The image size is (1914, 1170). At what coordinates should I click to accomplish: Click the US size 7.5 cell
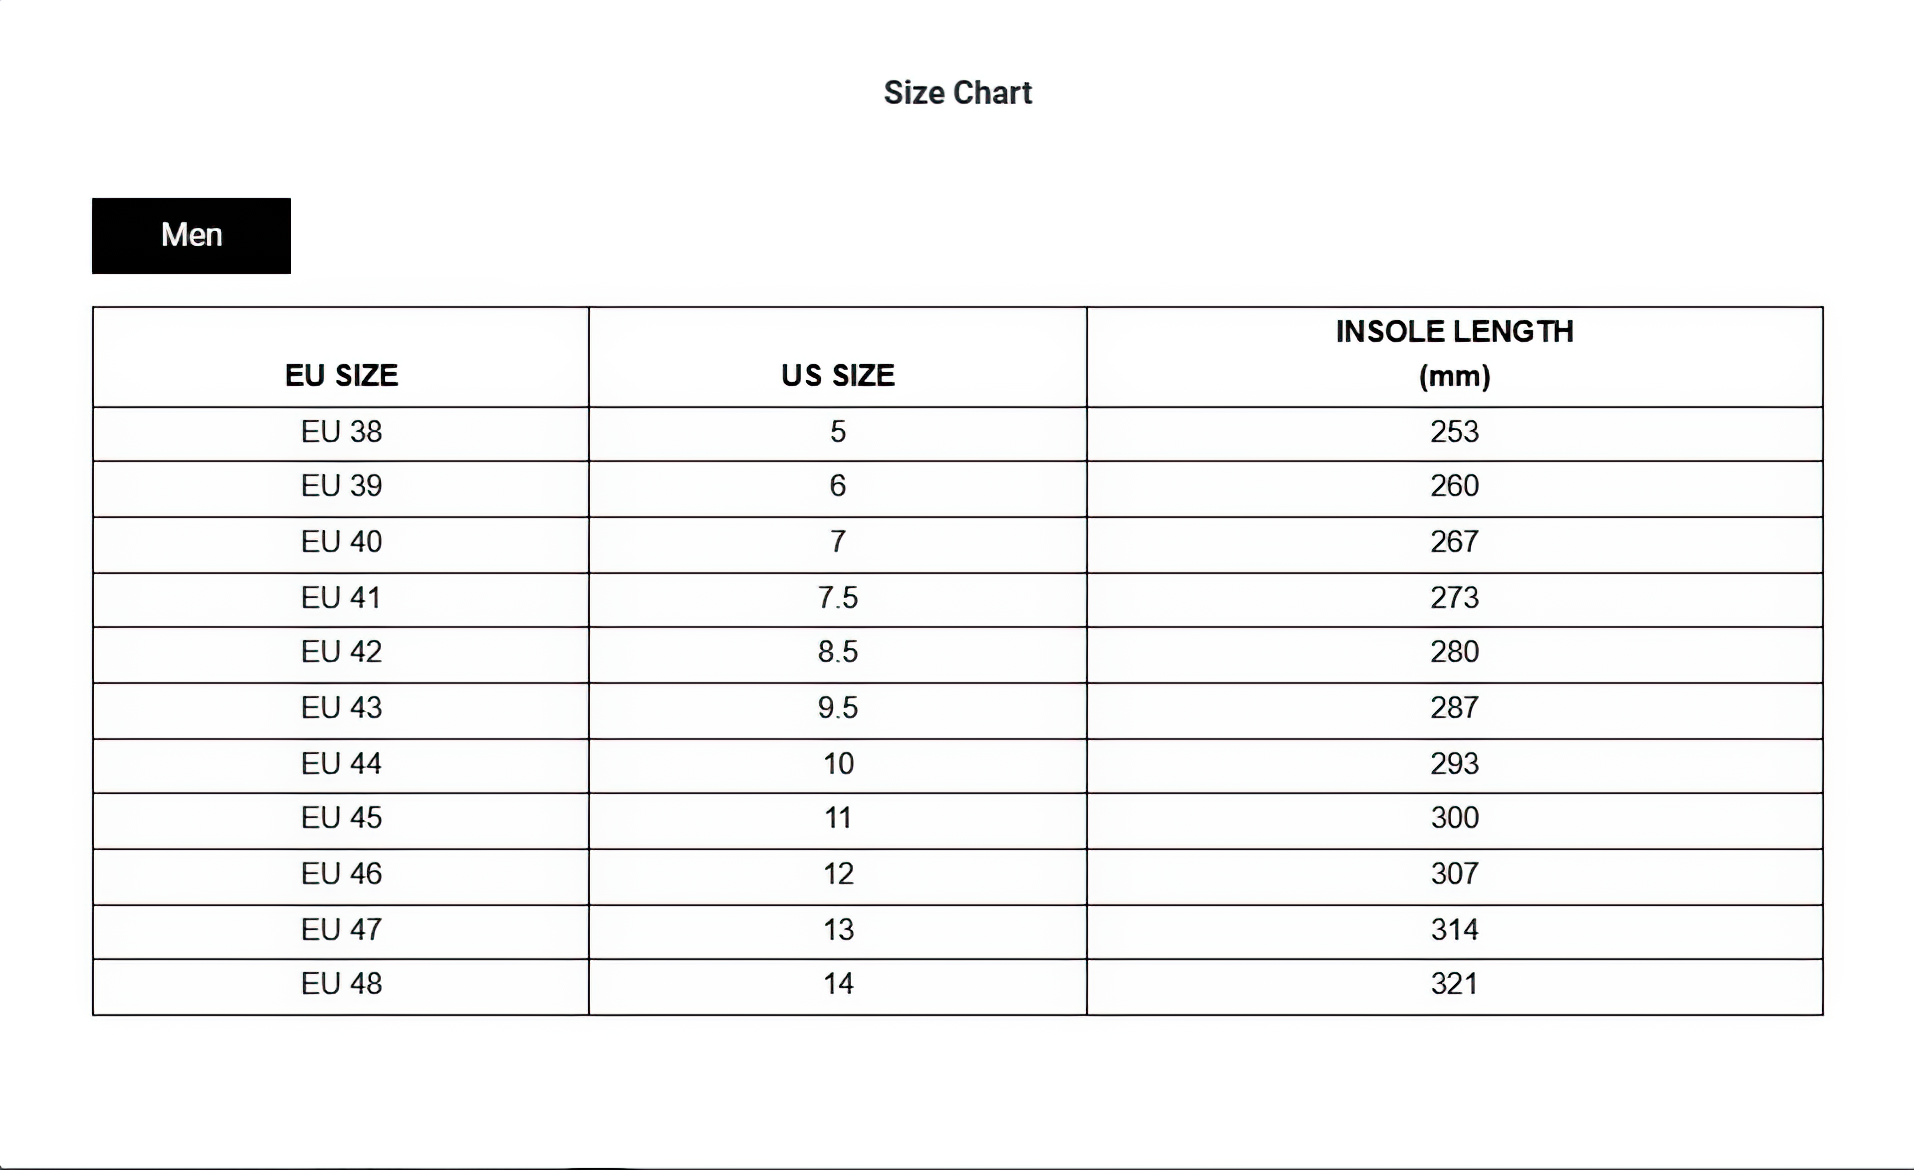(838, 598)
